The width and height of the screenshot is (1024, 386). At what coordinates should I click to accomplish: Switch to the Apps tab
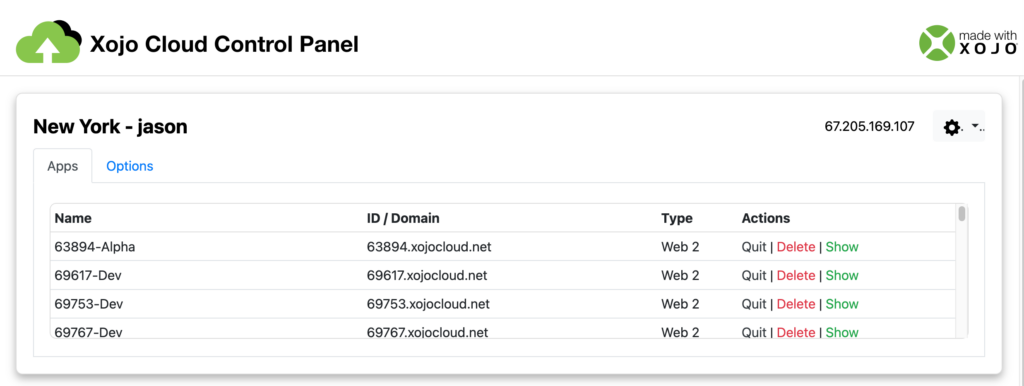(x=63, y=166)
